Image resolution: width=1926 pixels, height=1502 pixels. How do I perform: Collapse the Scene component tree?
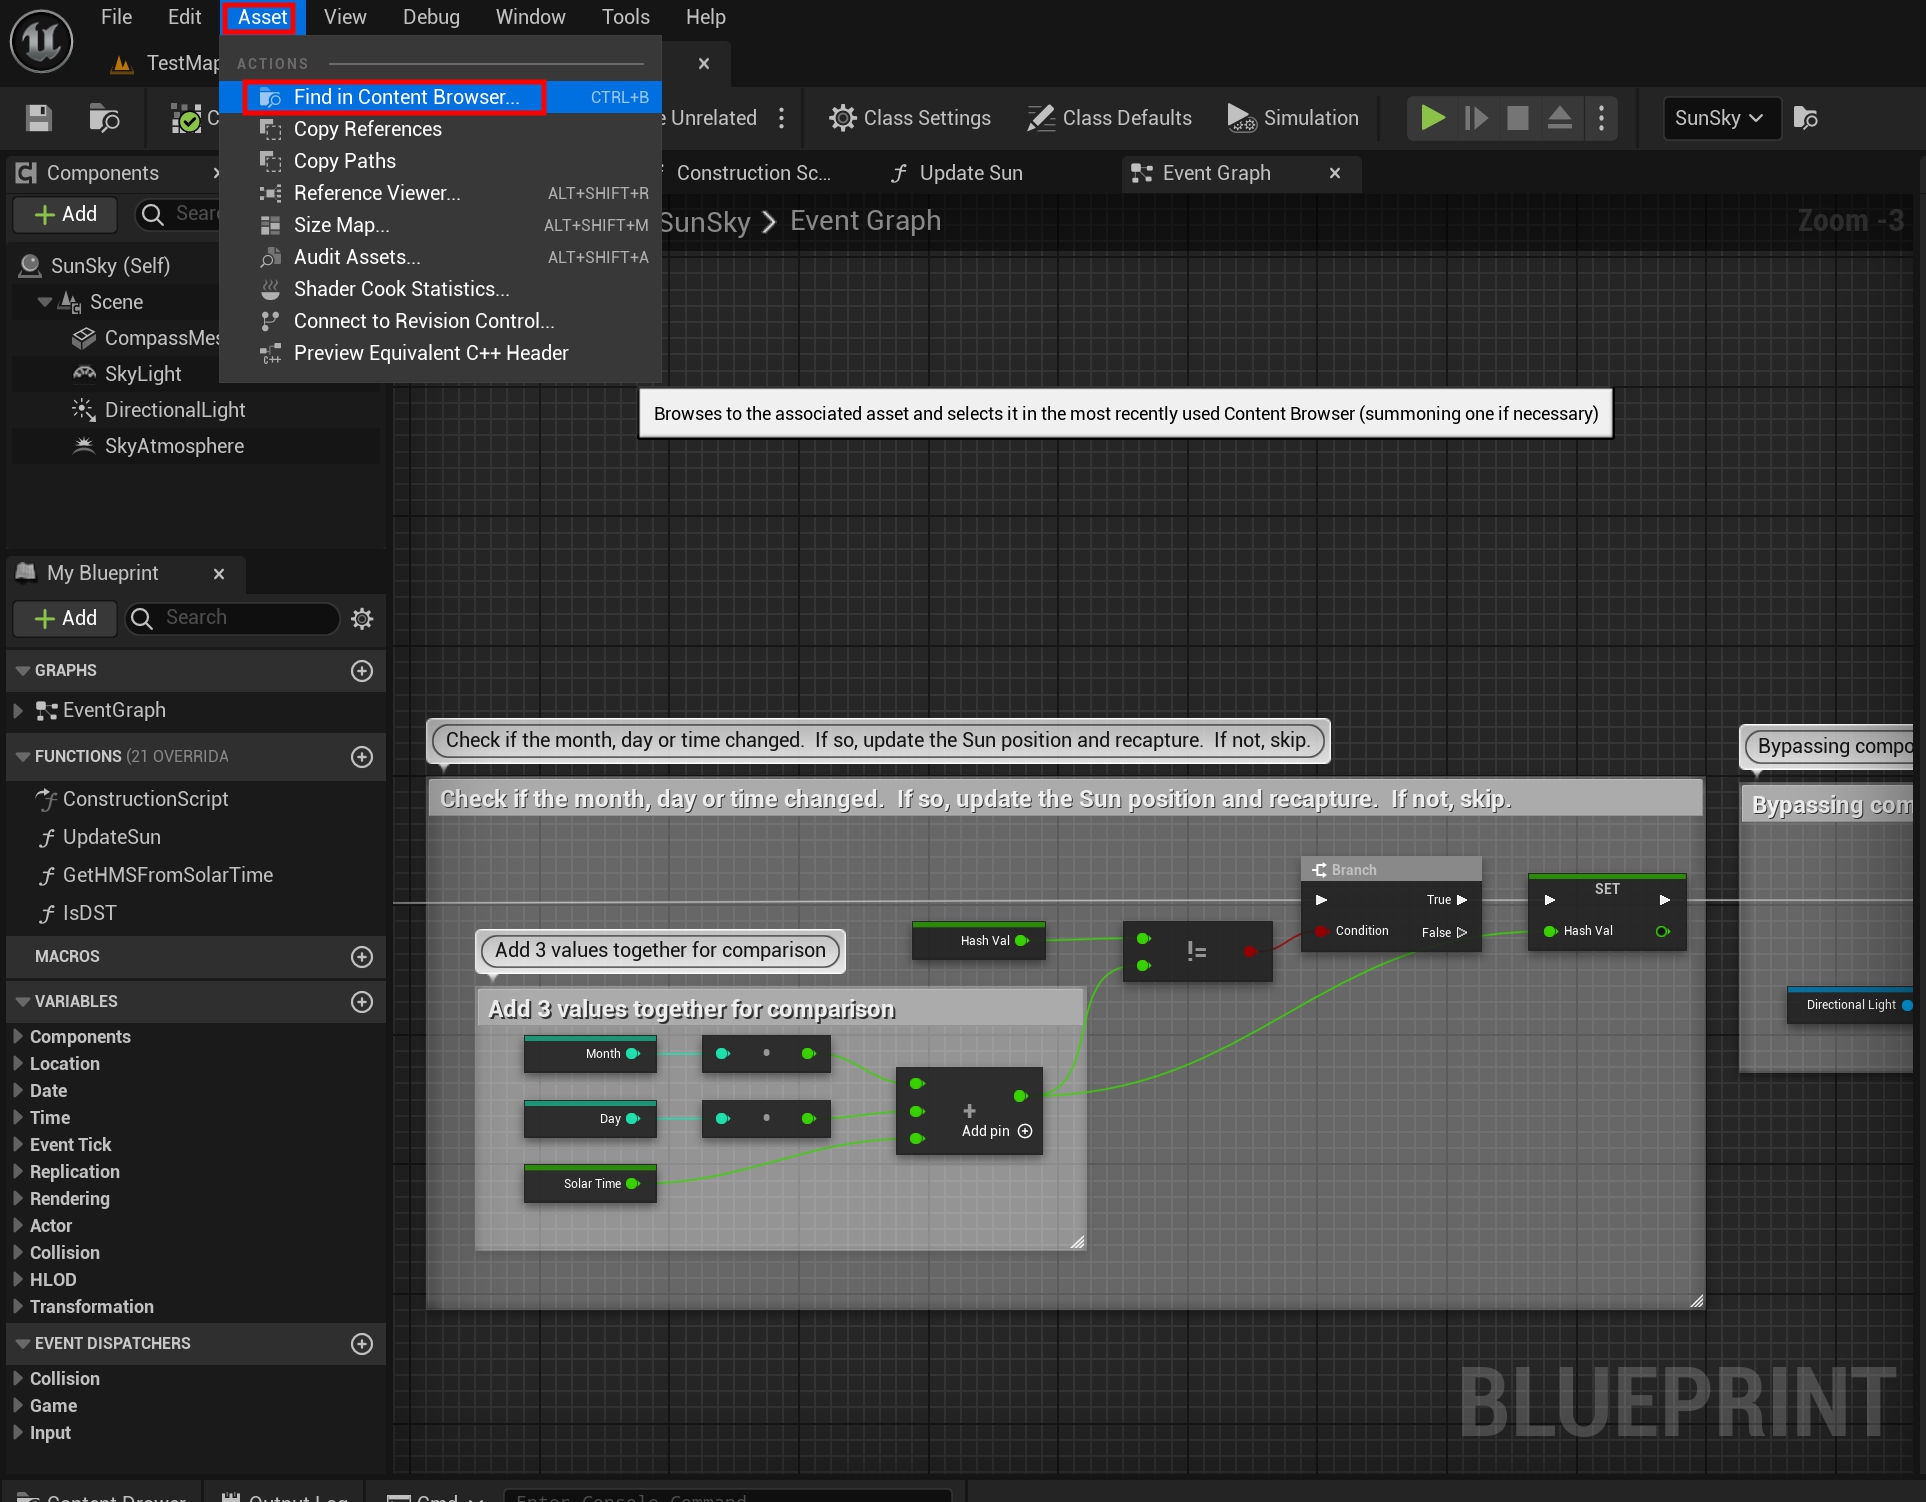(44, 302)
